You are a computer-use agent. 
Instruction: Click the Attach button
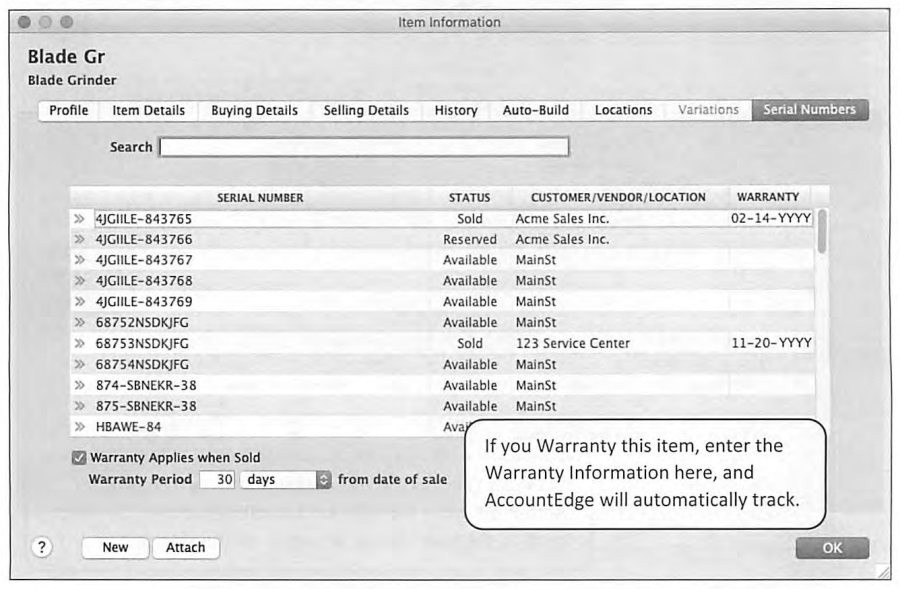tap(185, 548)
